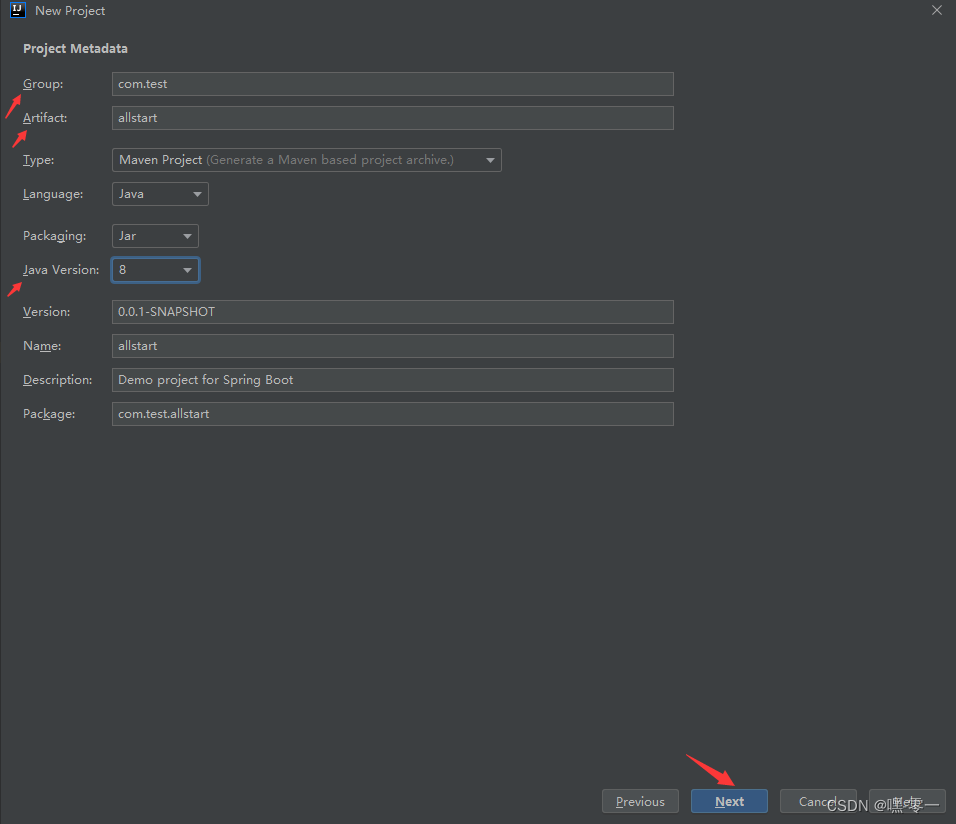Close the New Project dialog
Viewport: 956px width, 824px height.
tap(936, 10)
